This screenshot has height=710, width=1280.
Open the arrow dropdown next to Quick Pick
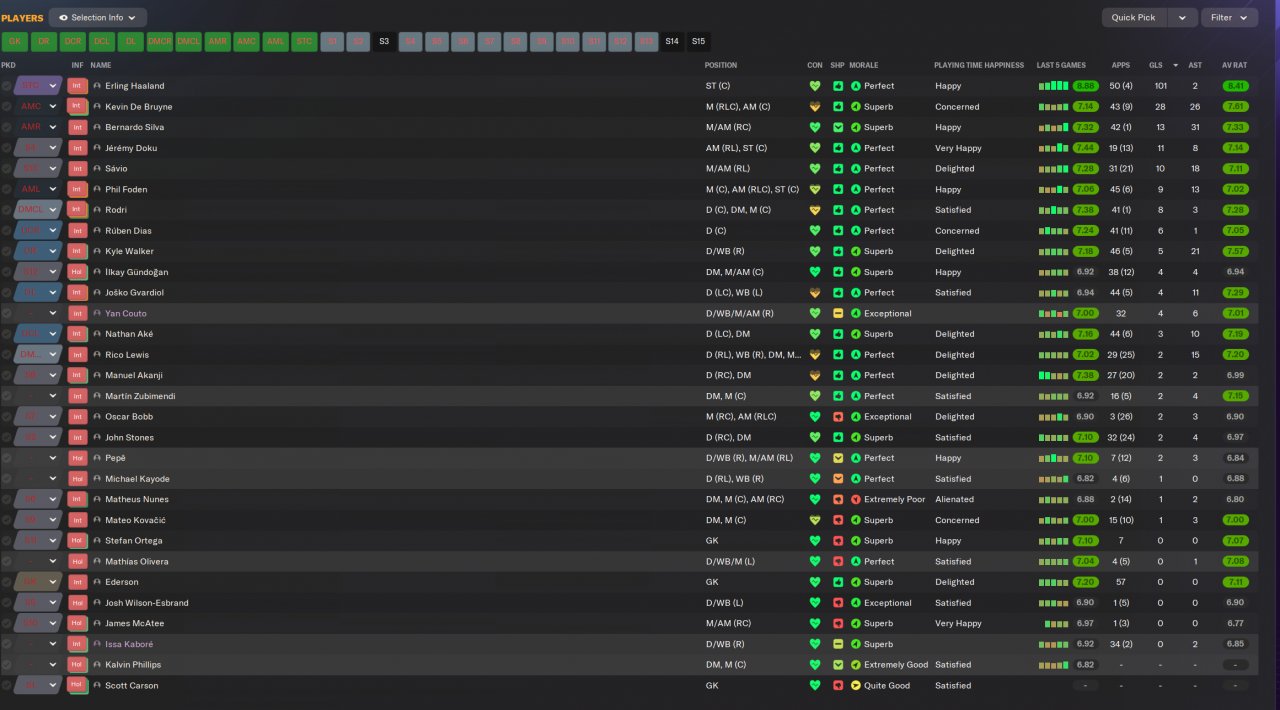pos(1183,18)
